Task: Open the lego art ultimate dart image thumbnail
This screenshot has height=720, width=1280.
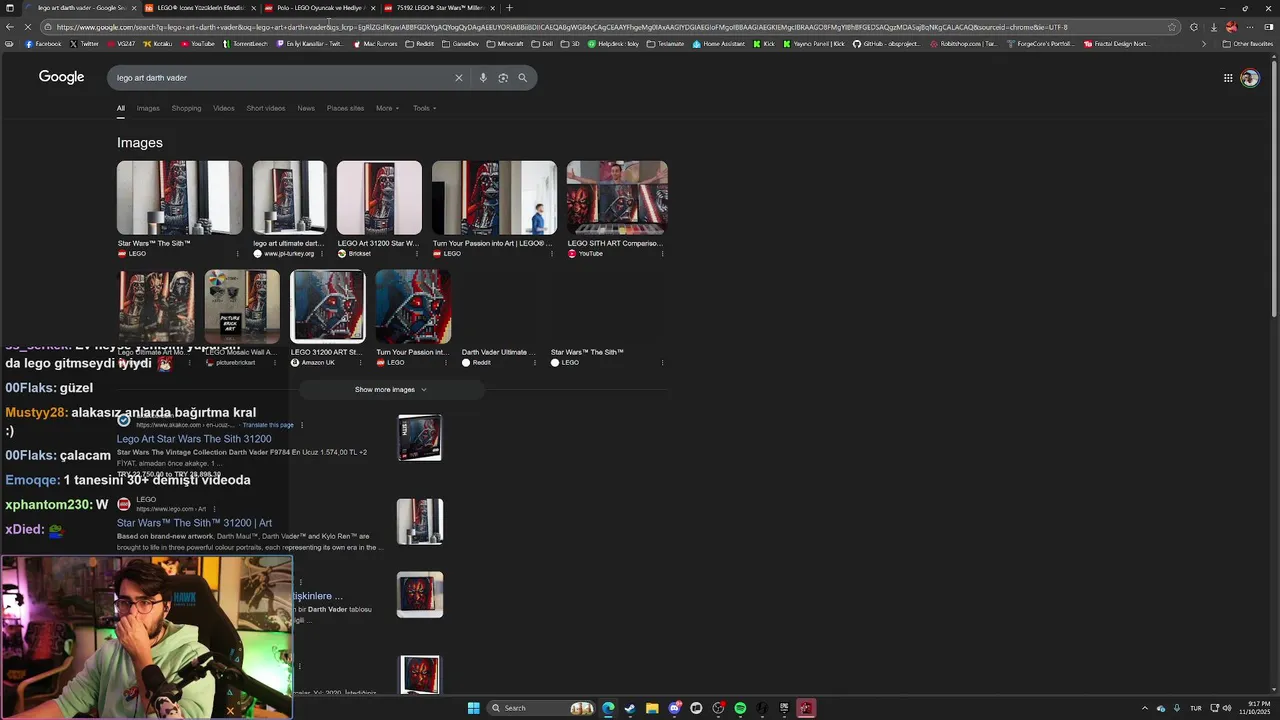Action: click(289, 198)
